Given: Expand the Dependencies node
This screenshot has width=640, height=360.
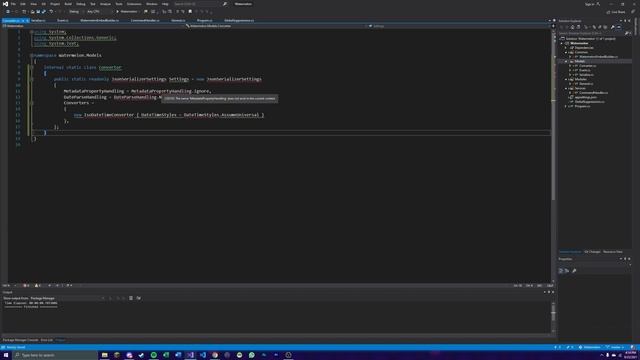Looking at the screenshot, I should (x=566, y=48).
